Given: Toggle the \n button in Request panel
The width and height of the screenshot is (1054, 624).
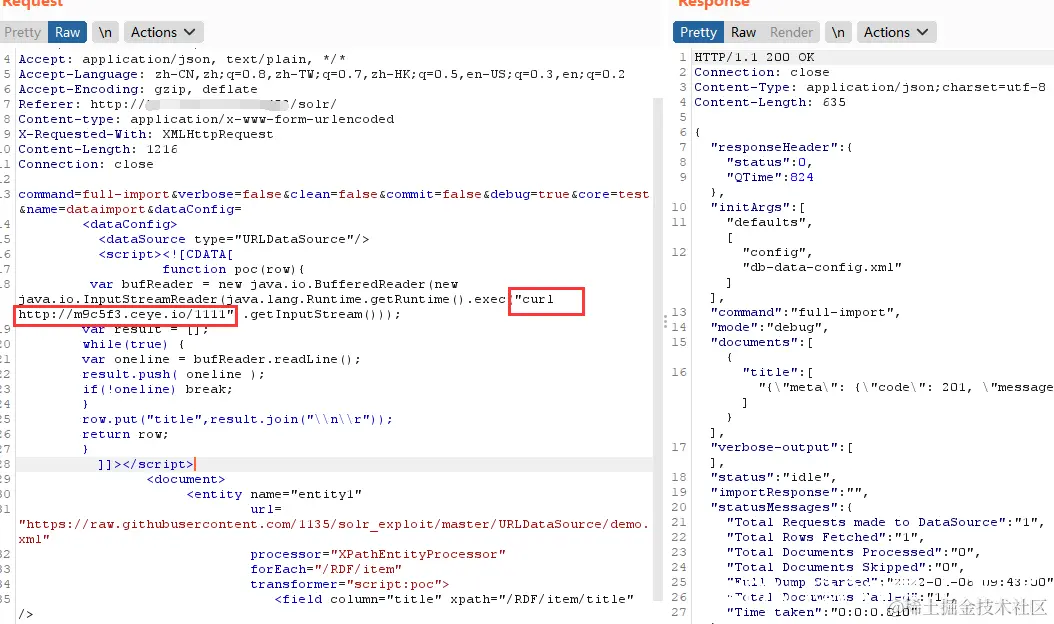Looking at the screenshot, I should point(105,32).
